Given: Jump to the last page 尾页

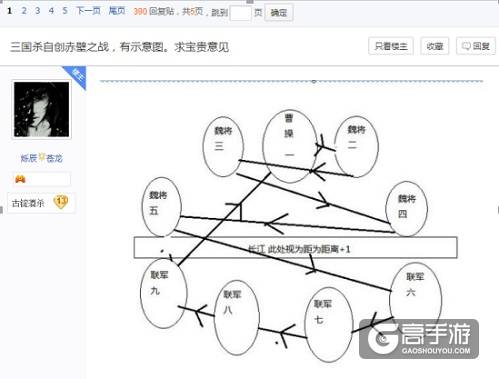Looking at the screenshot, I should click(117, 11).
